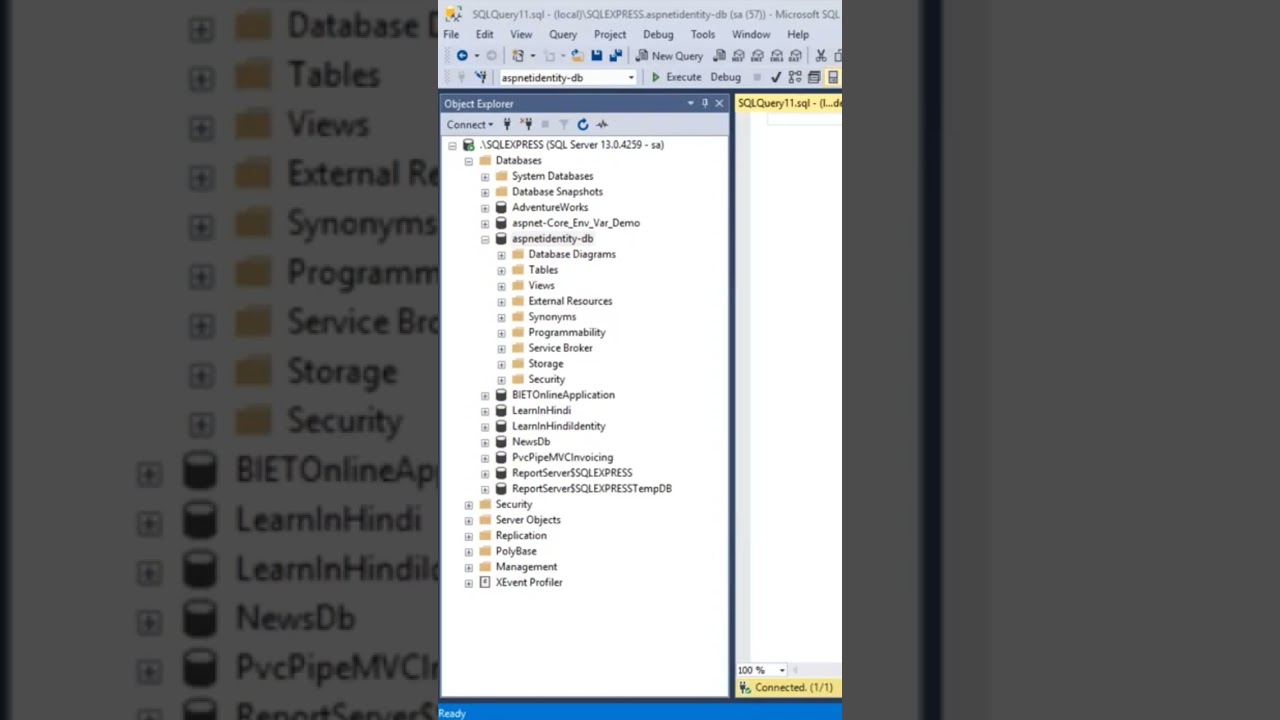The image size is (1280, 720).
Task: Select the LearnInHindiIdentity database
Action: (558, 426)
